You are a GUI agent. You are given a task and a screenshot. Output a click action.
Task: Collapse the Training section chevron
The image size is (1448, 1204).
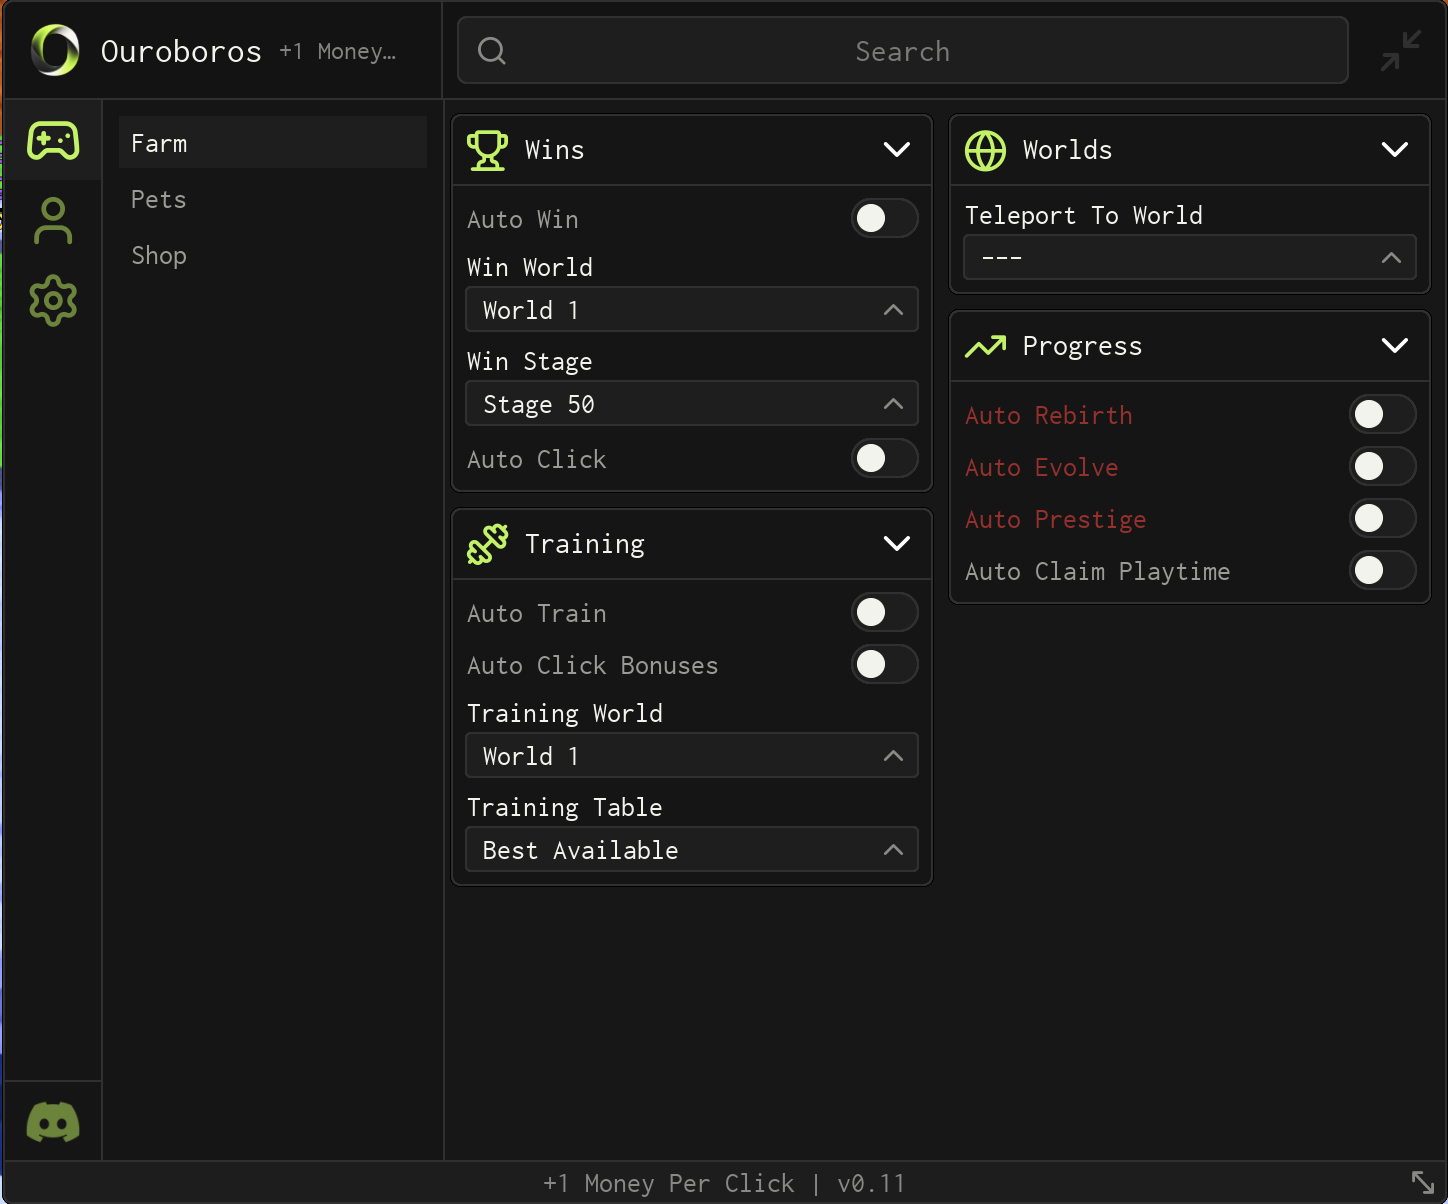(x=897, y=544)
